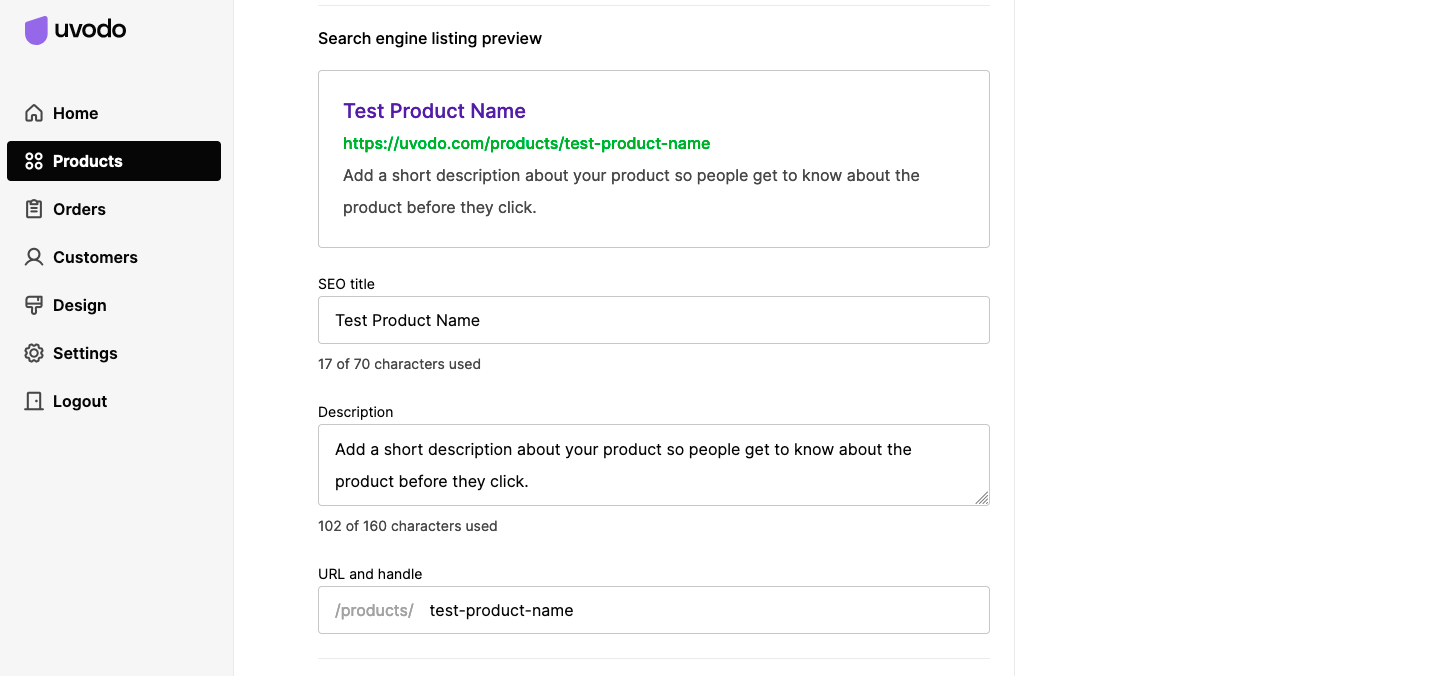Click the four-circles Products icon
The image size is (1434, 676).
tap(34, 161)
